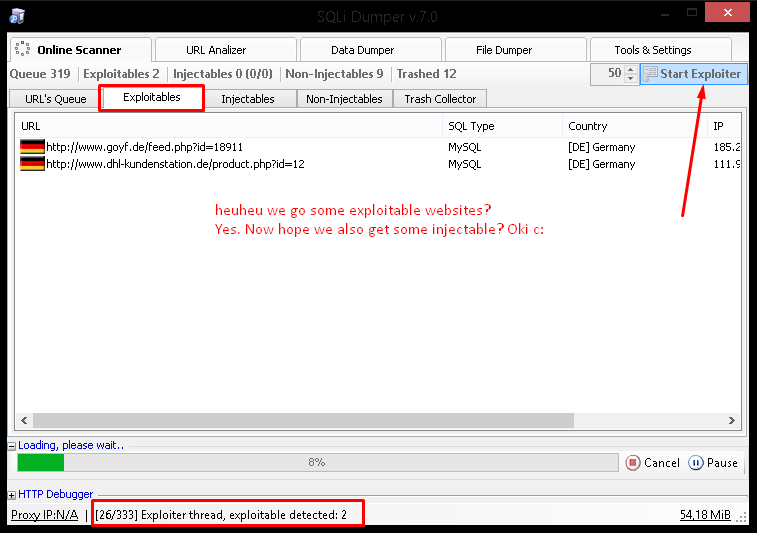Sort by the Country column header
The height and width of the screenshot is (533, 757).
click(635, 126)
